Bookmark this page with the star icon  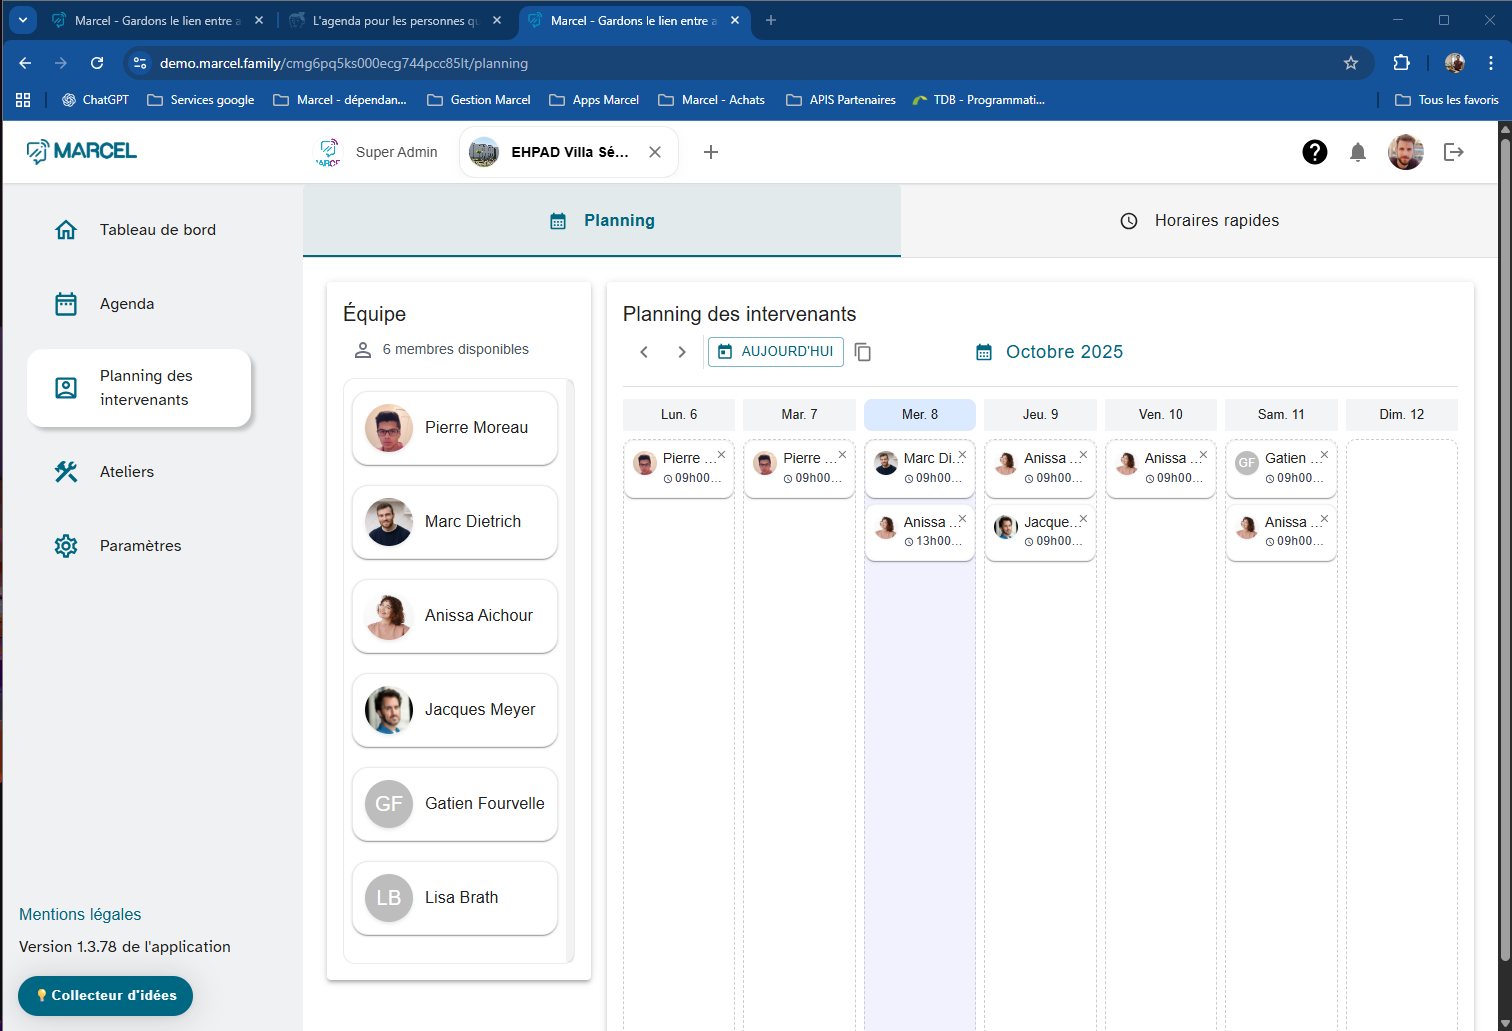point(1351,63)
